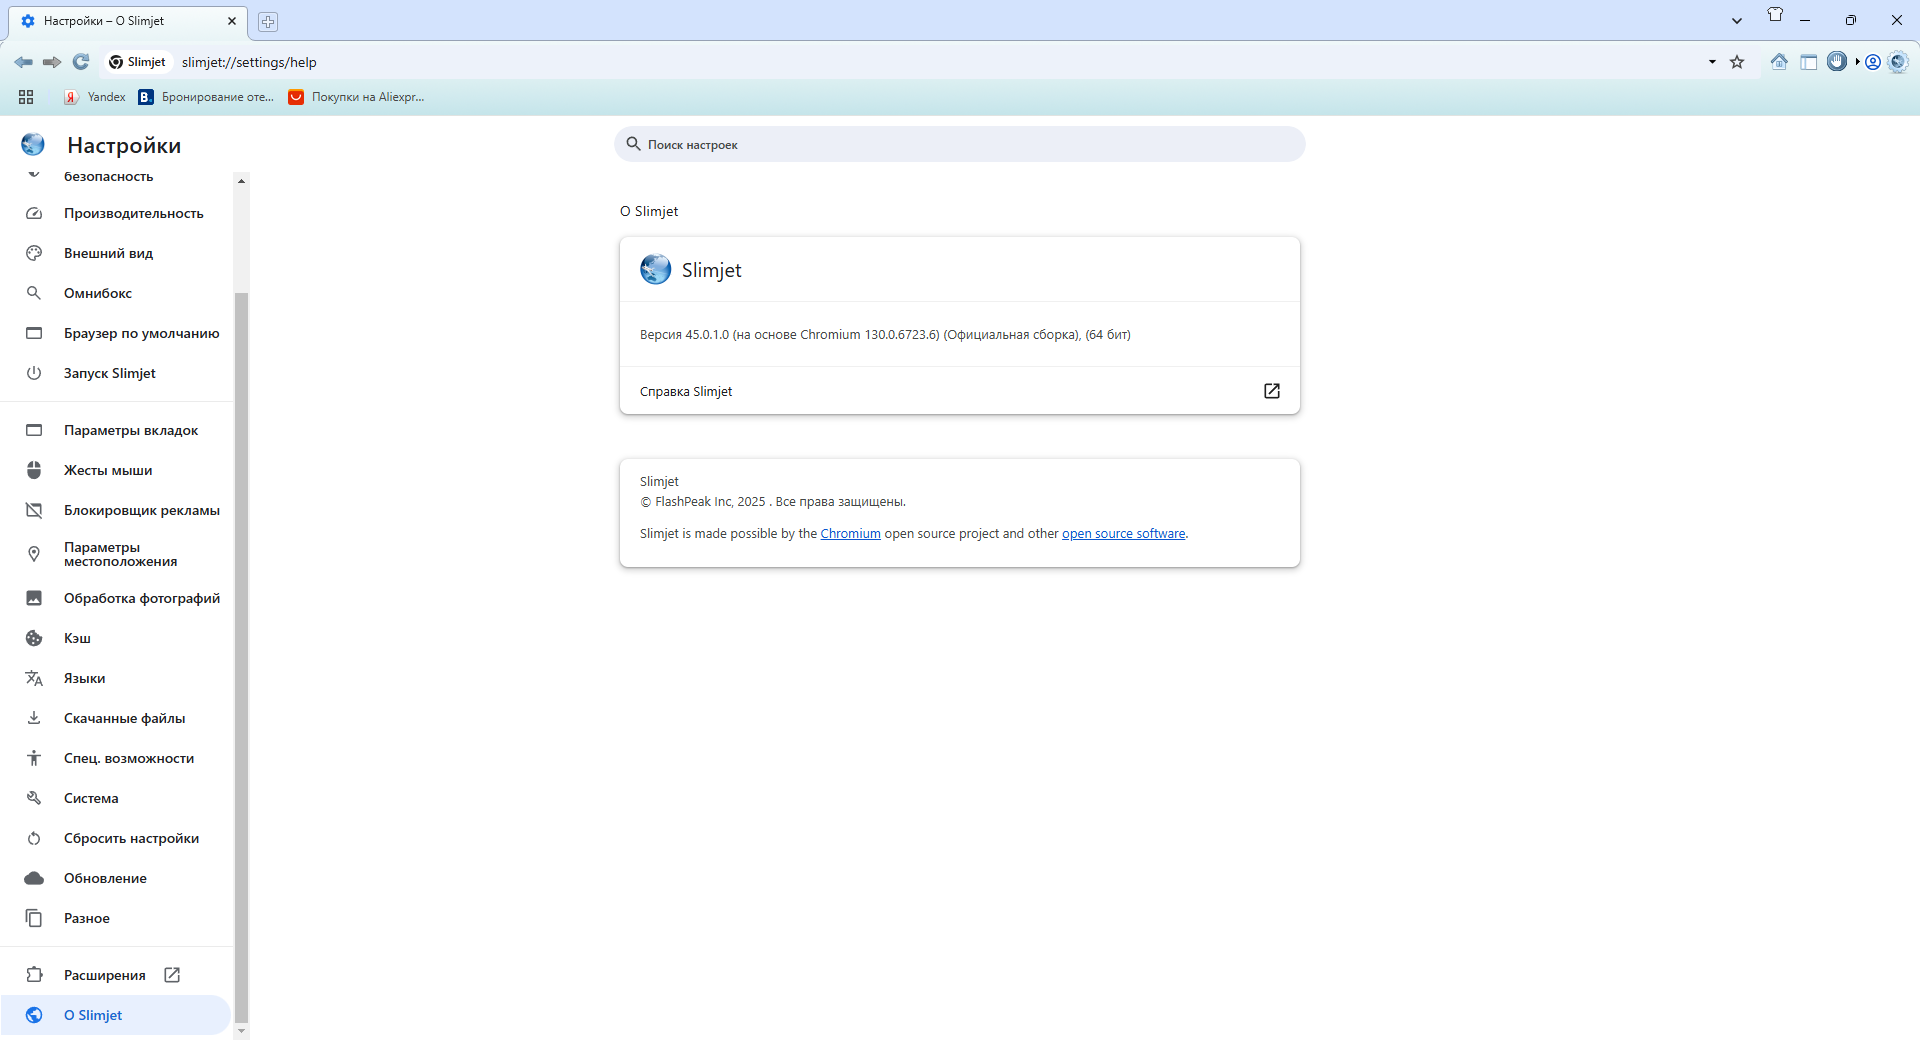
Task: Open Внешний вид settings
Action: [x=117, y=253]
